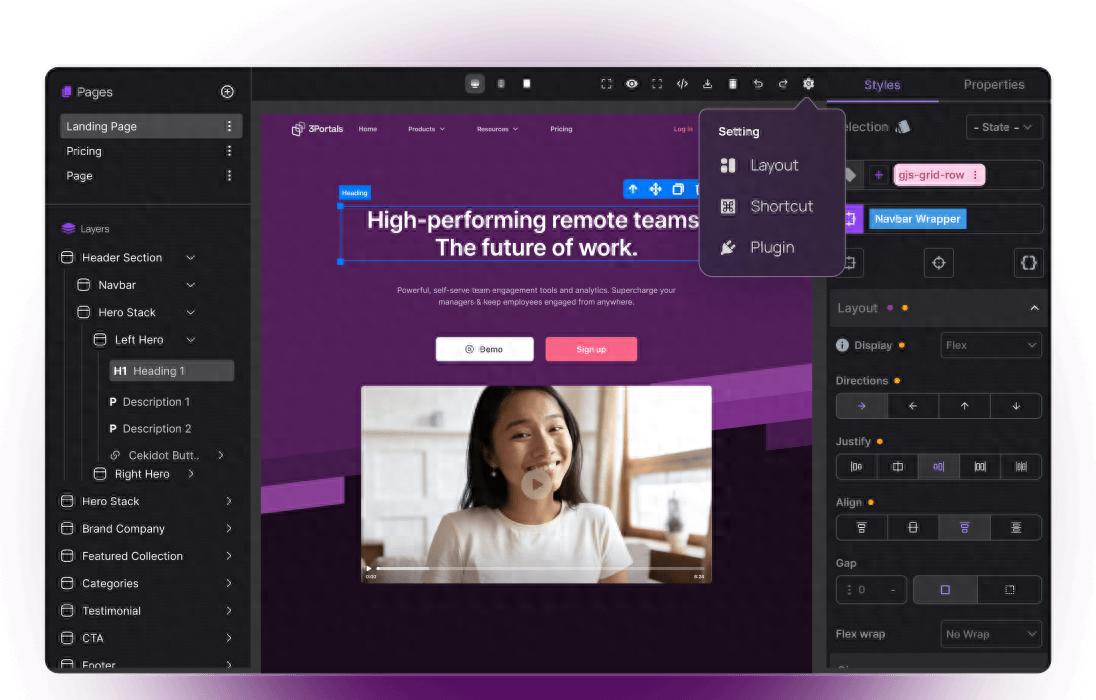Click the pink Sign up button
Image resolution: width=1096 pixels, height=700 pixels.
tap(591, 349)
